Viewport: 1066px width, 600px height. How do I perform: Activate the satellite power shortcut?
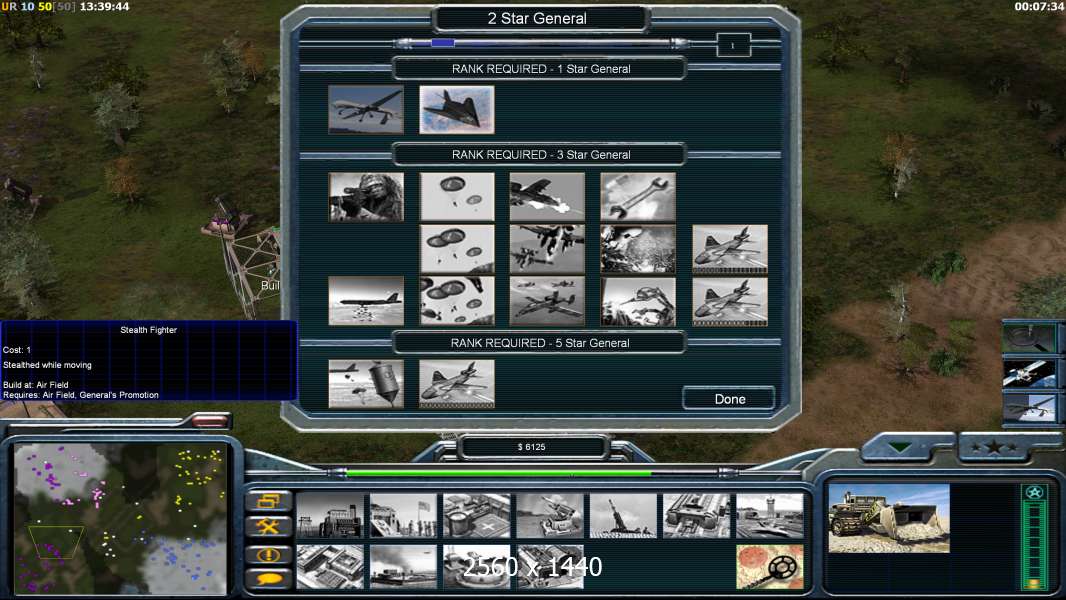tap(1029, 374)
